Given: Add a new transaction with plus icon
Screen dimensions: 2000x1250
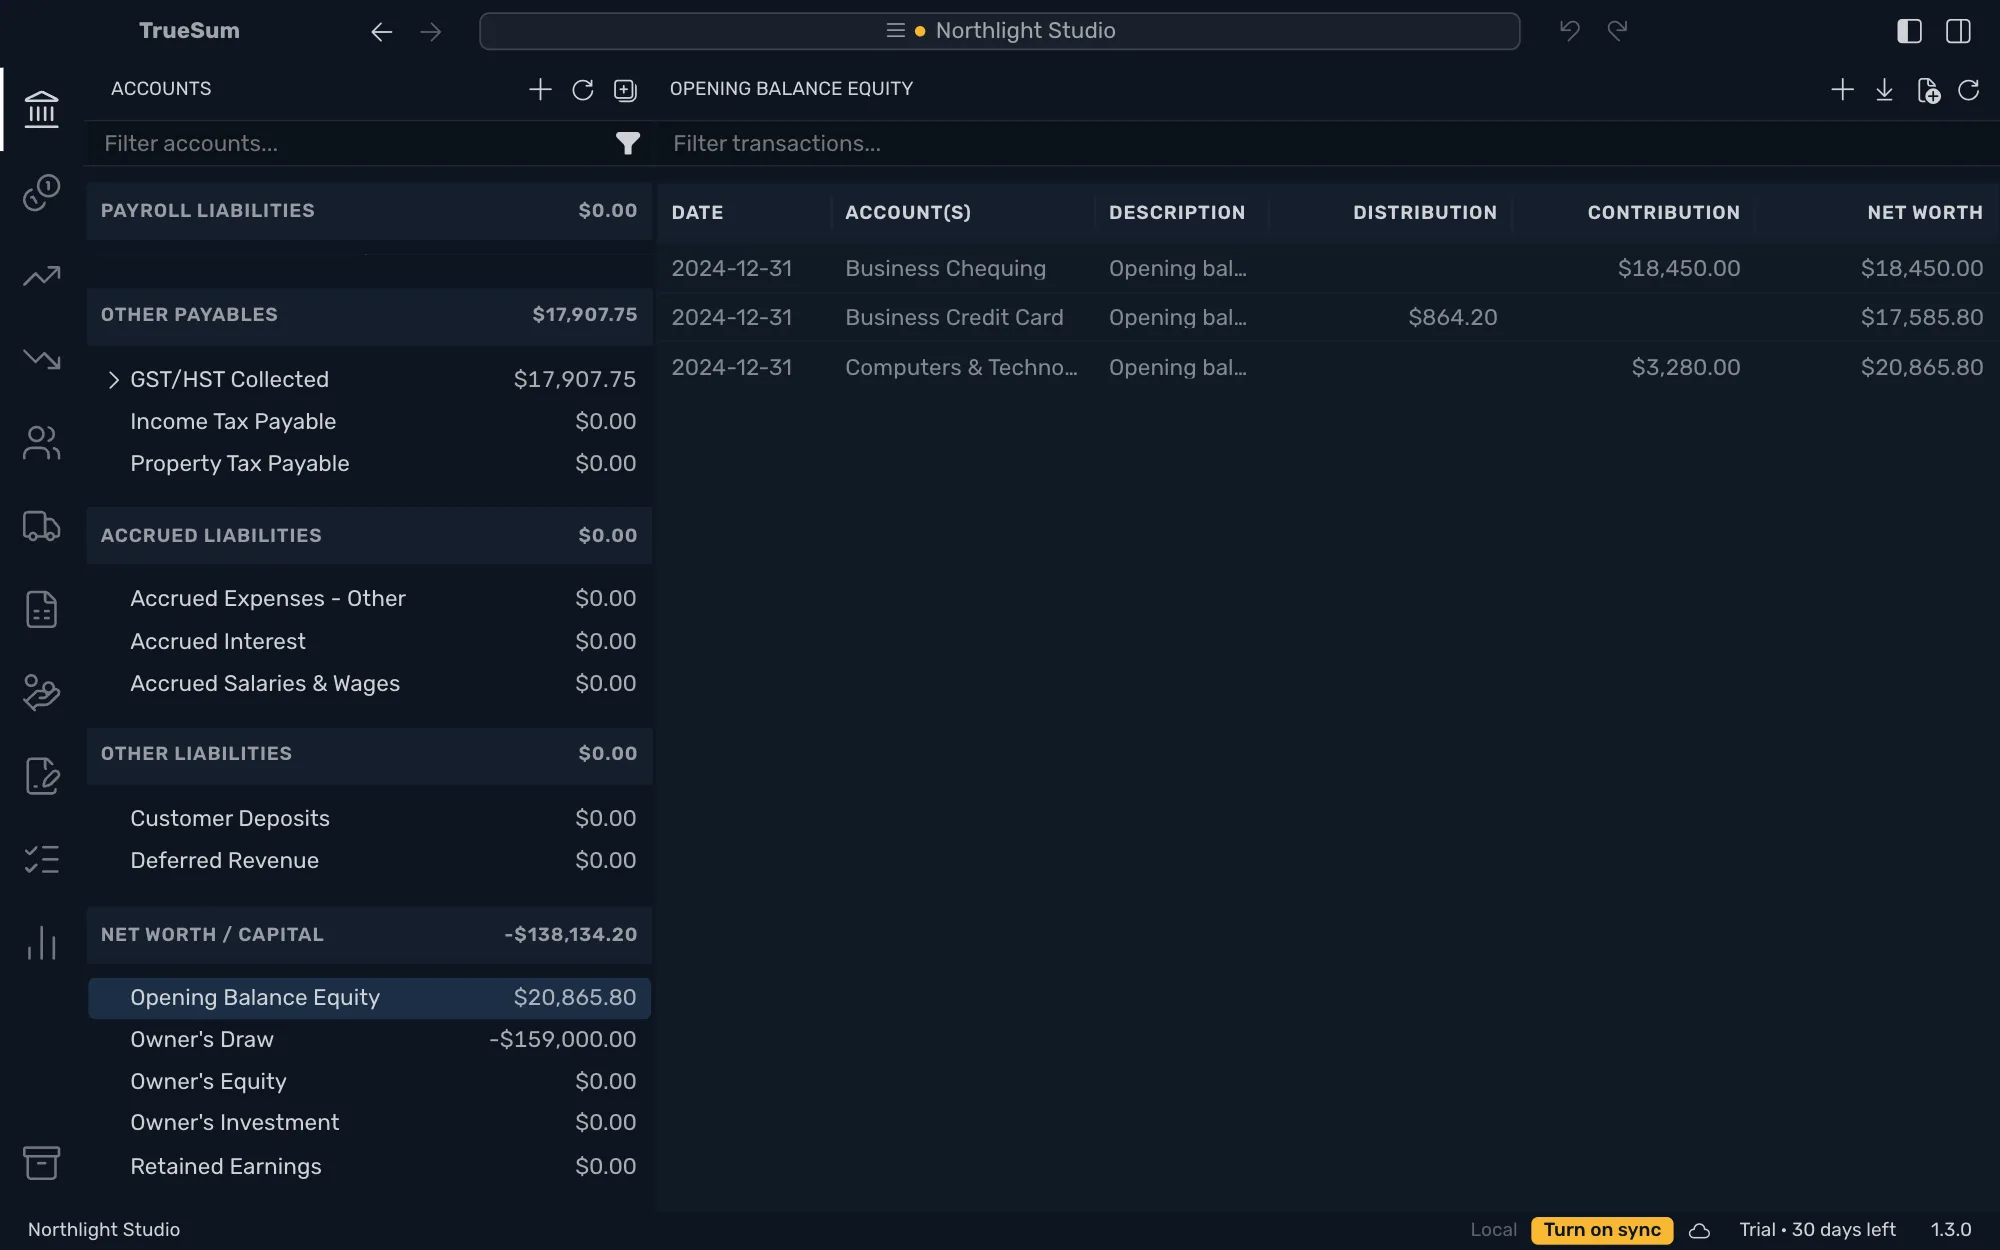Looking at the screenshot, I should coord(1842,90).
